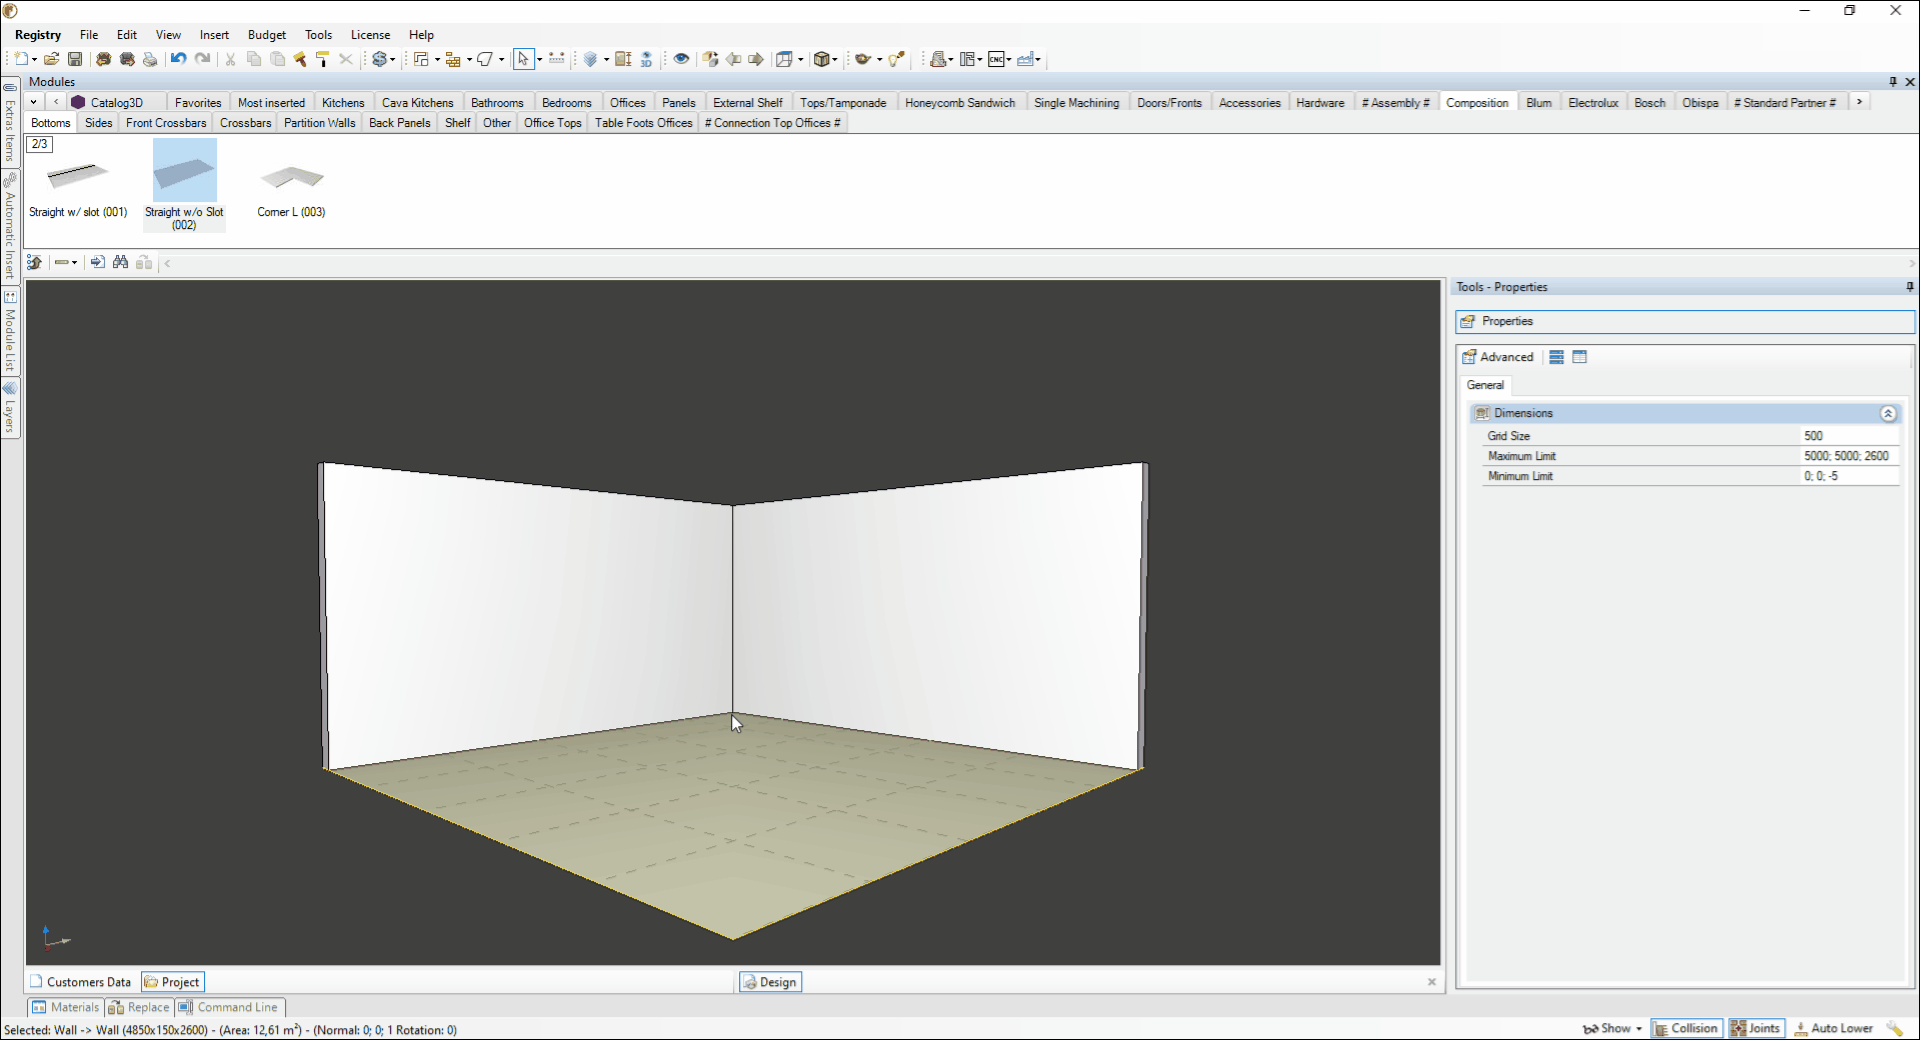Click the binoculars search icon
Screen dimensions: 1920x1040
[x=121, y=262]
